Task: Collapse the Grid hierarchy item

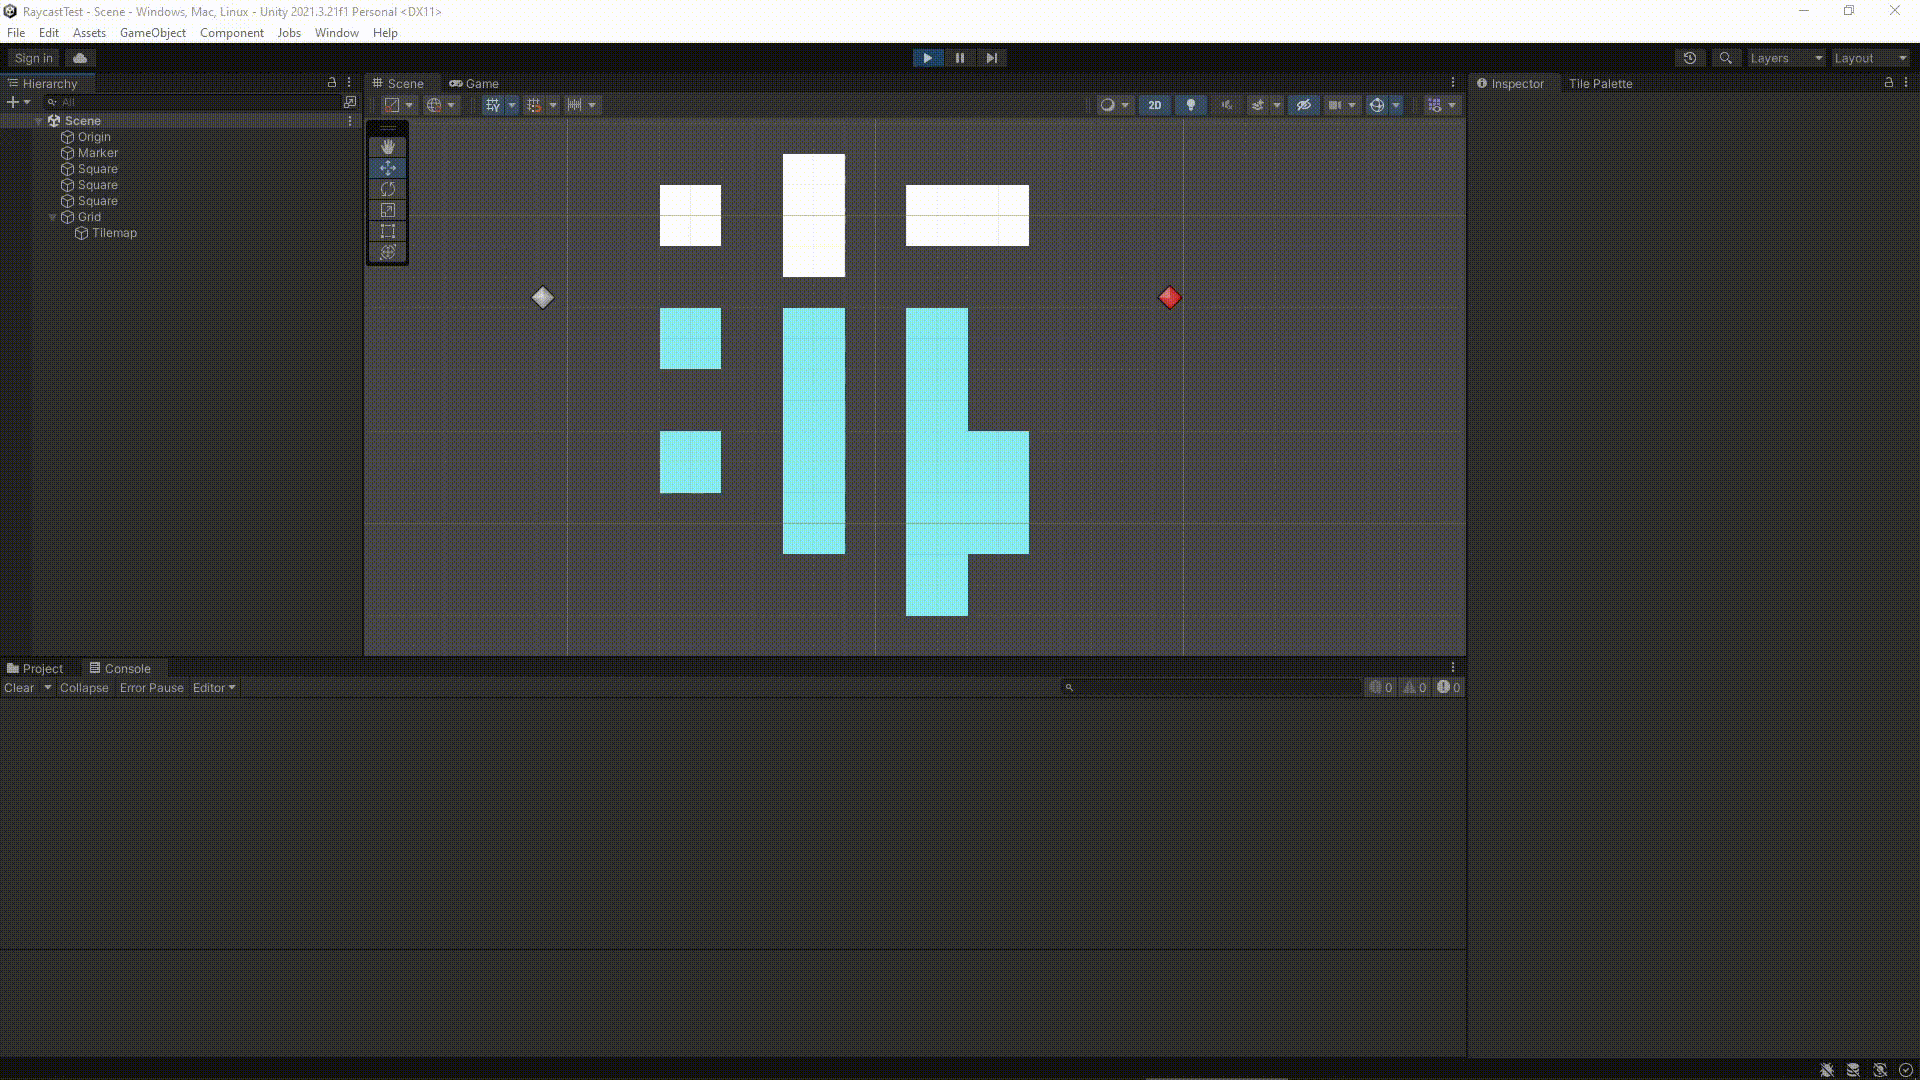Action: click(x=53, y=217)
